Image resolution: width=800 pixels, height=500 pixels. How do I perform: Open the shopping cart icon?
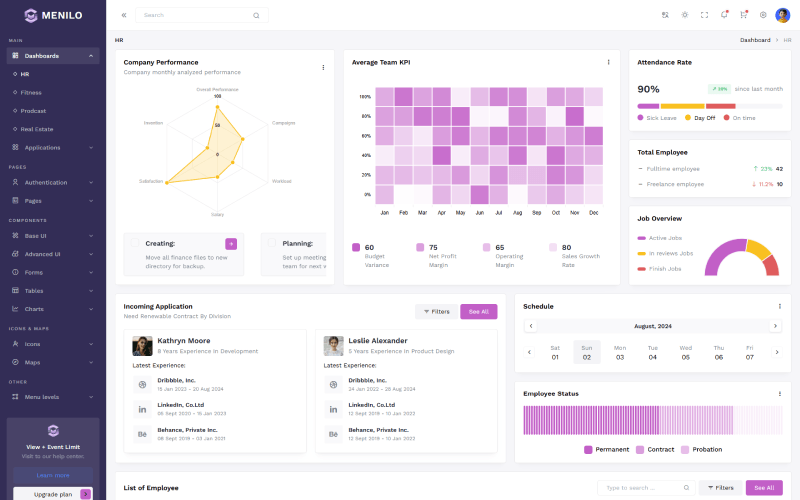coord(743,15)
